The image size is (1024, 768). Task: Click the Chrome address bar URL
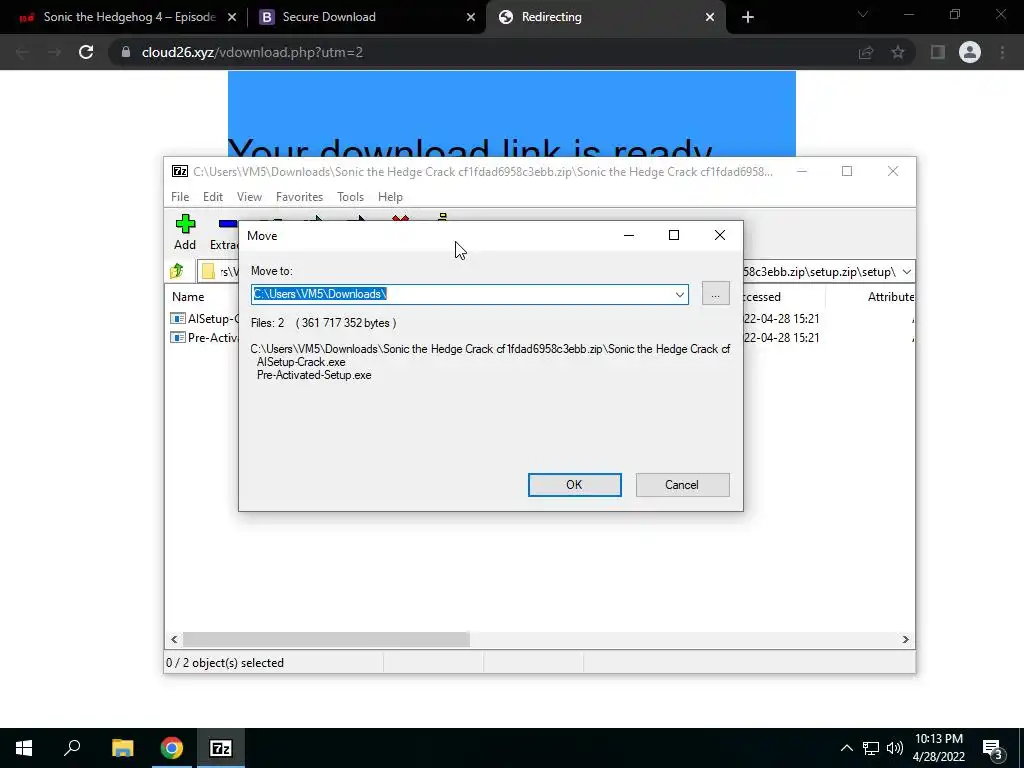pyautogui.click(x=252, y=52)
